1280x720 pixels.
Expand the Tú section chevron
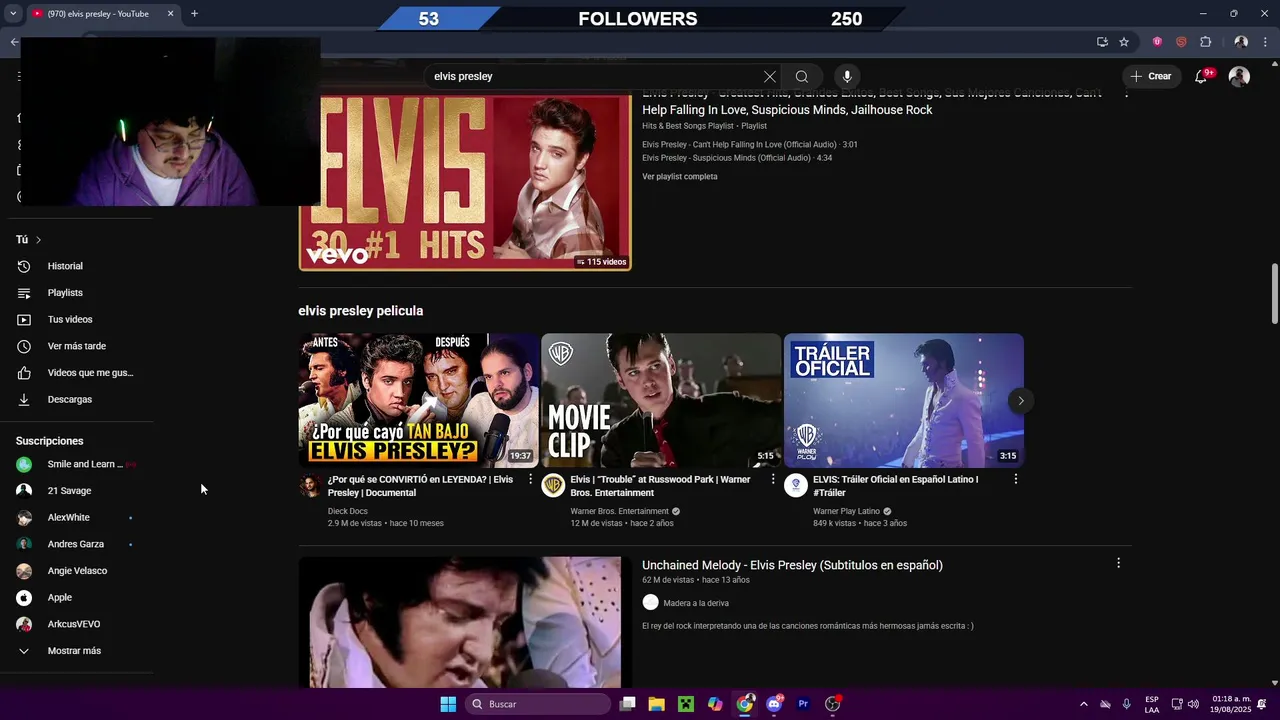coord(38,240)
